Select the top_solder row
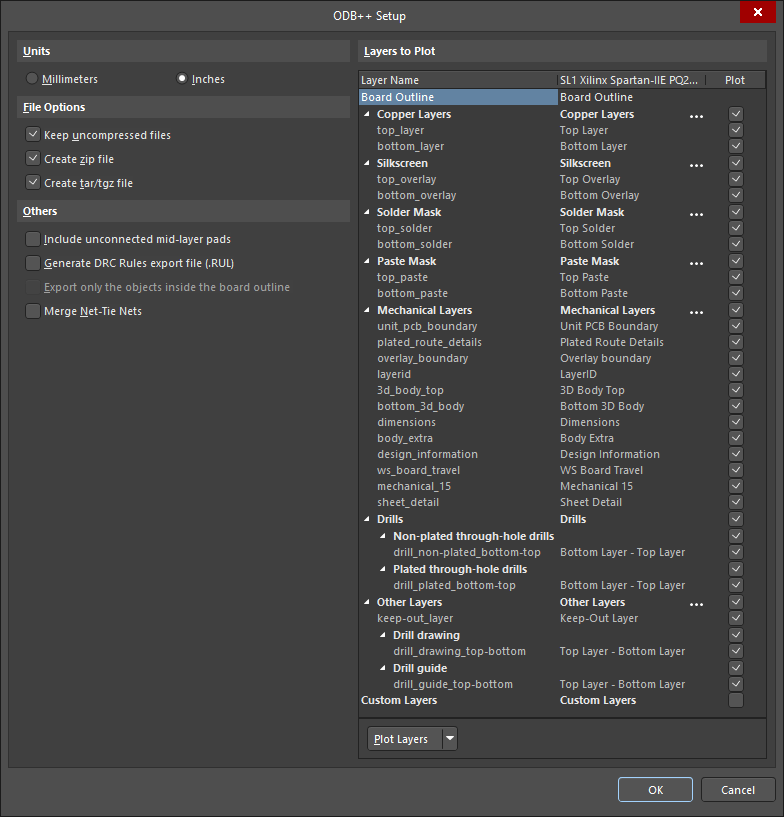Screen dimensions: 784x817 click(x=562, y=228)
